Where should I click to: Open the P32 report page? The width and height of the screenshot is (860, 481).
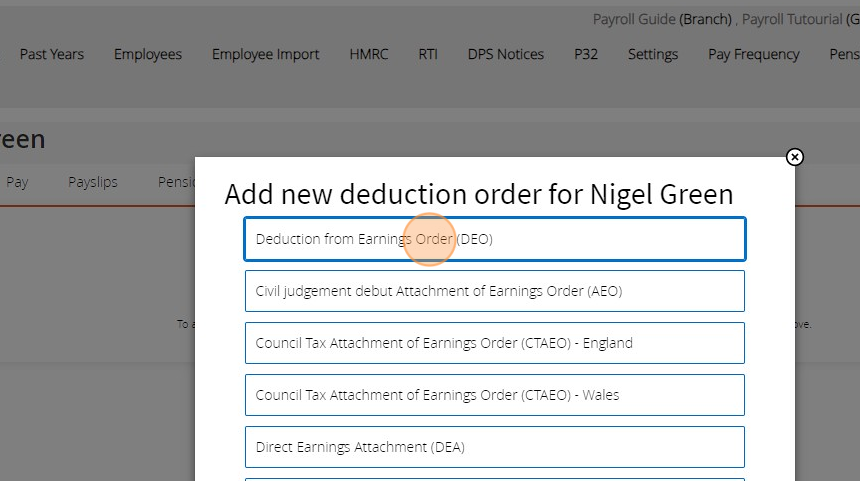586,54
